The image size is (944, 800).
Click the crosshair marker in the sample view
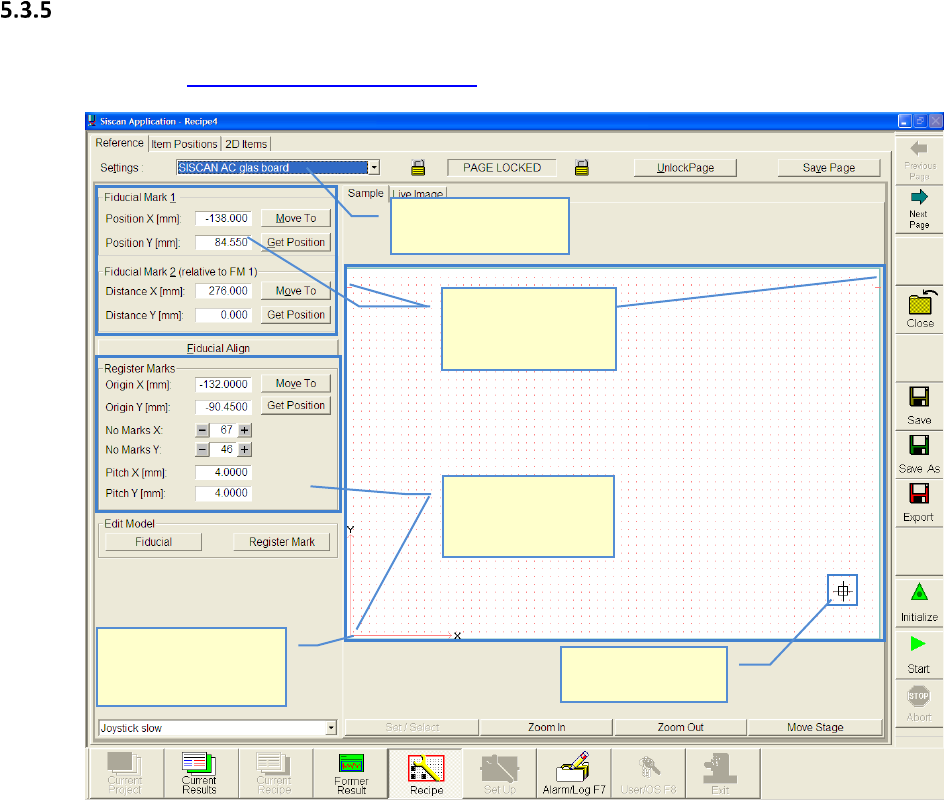[x=843, y=591]
